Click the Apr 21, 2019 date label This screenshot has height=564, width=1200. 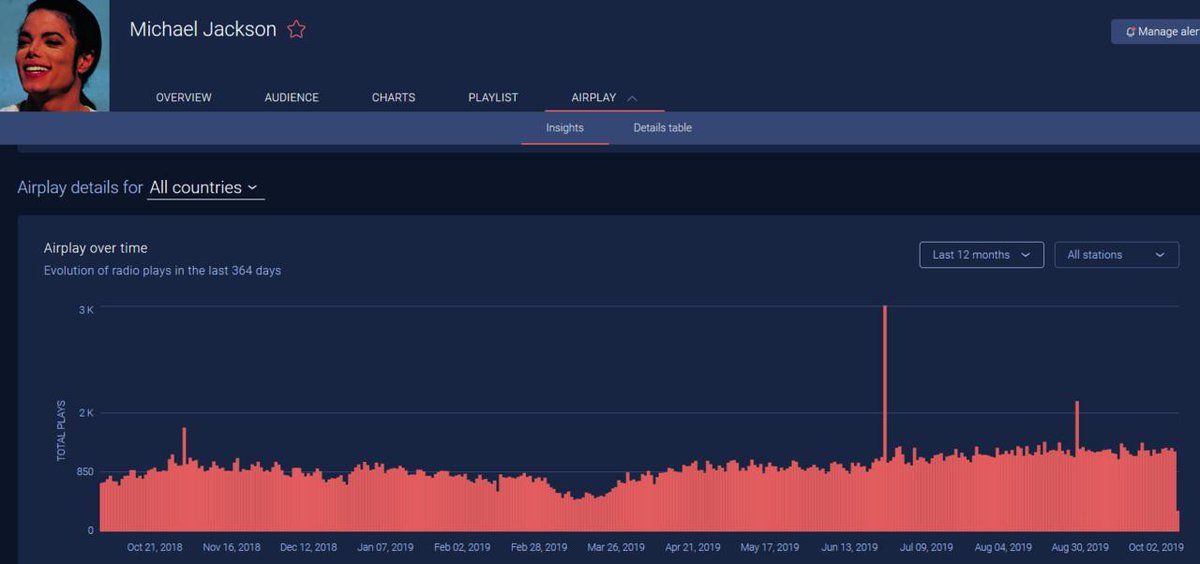tap(693, 547)
